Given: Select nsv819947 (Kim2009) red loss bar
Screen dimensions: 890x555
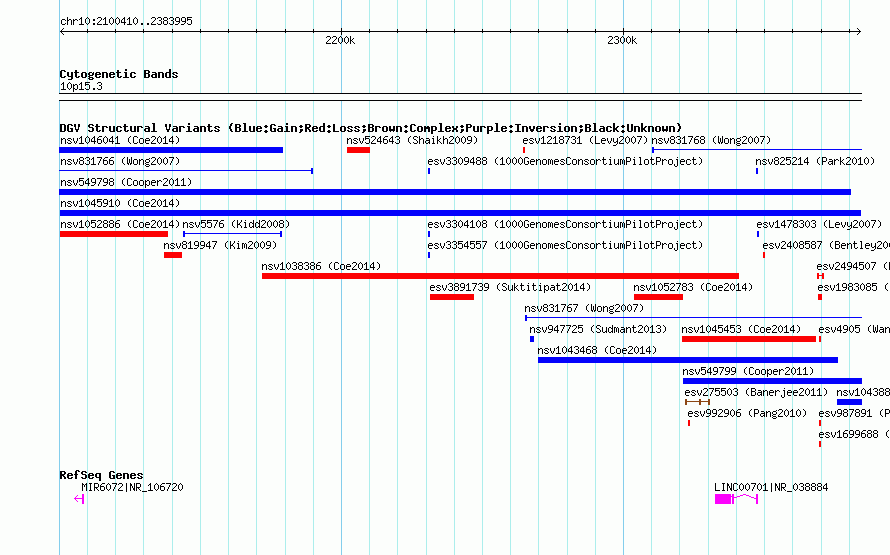Looking at the screenshot, I should point(173,255).
